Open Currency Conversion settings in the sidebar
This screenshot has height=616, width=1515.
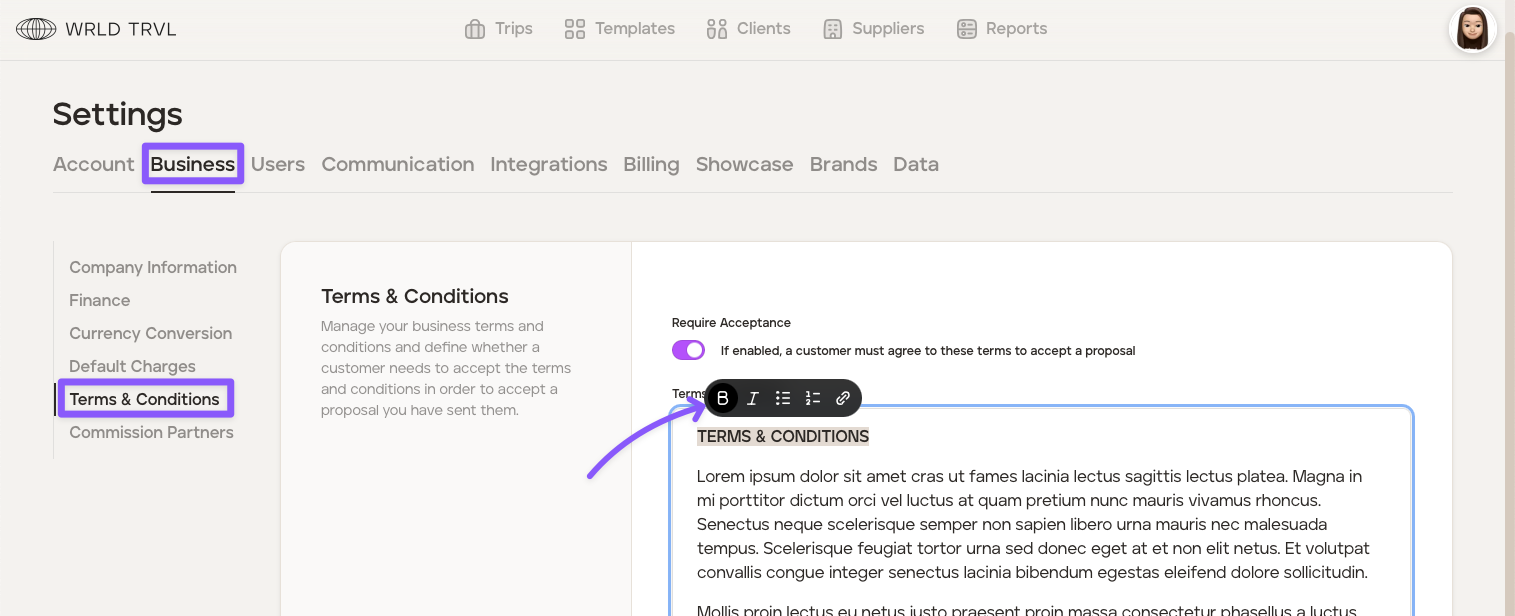[150, 333]
